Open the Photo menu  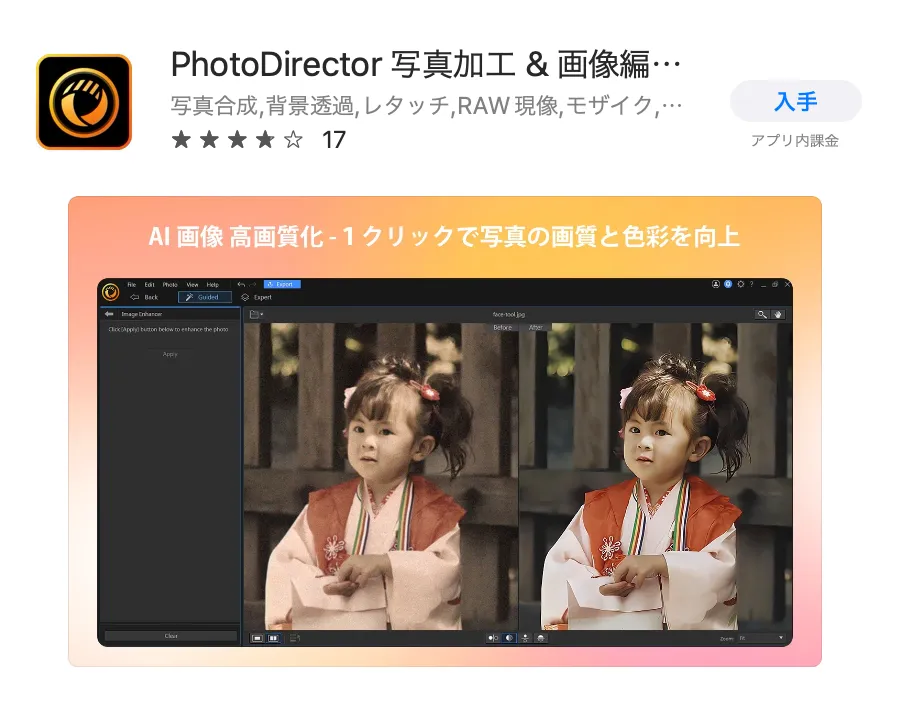170,284
